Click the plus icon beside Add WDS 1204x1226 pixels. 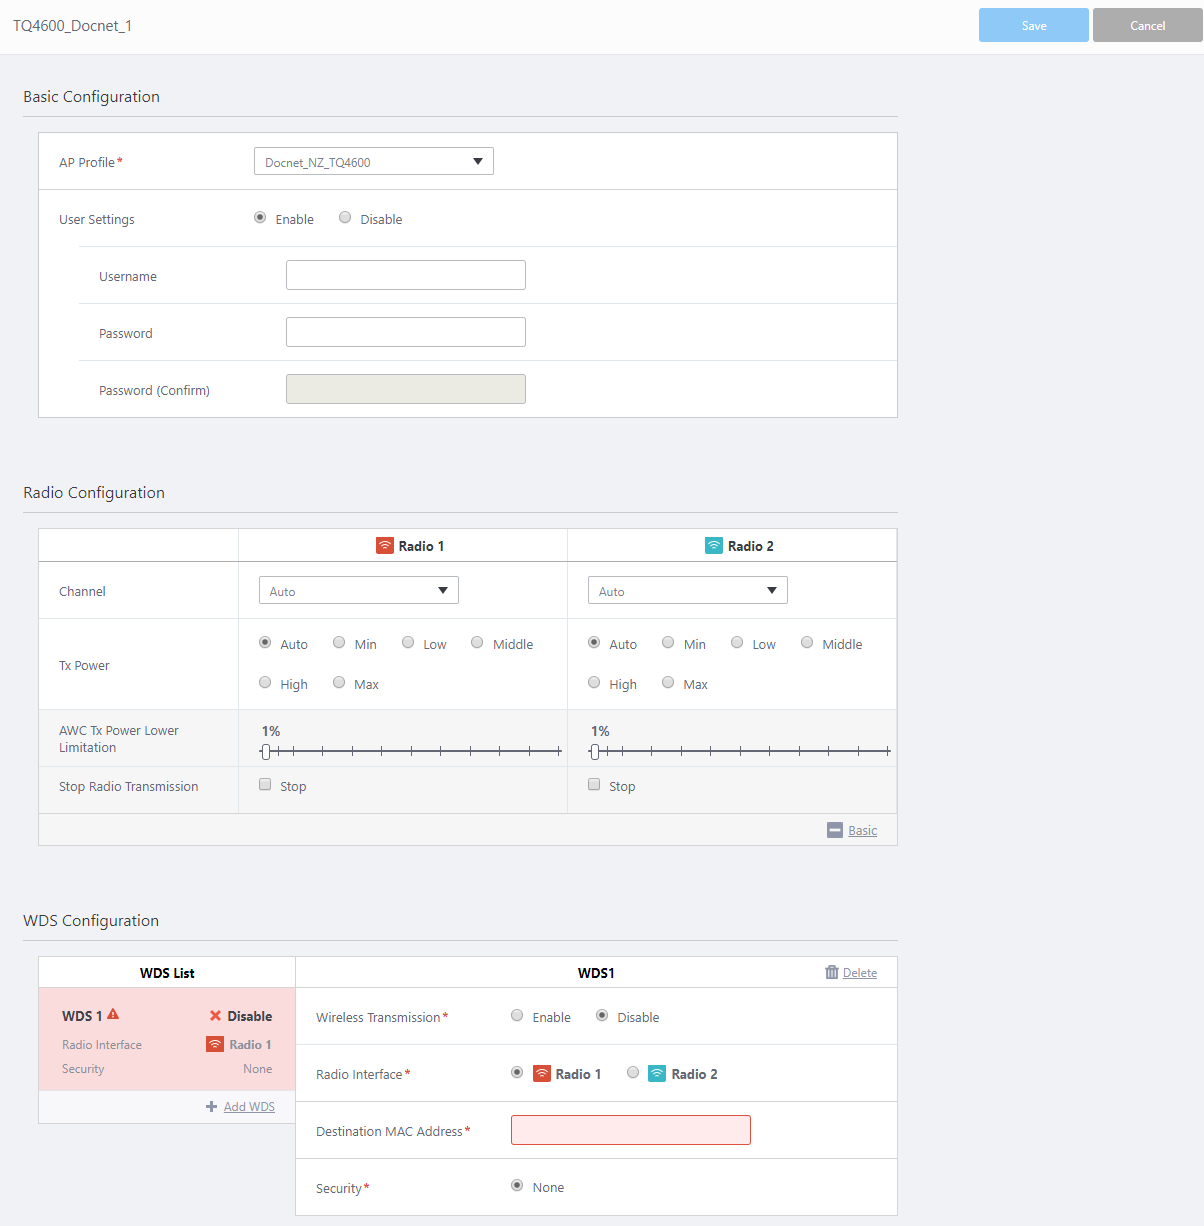[x=211, y=1106]
